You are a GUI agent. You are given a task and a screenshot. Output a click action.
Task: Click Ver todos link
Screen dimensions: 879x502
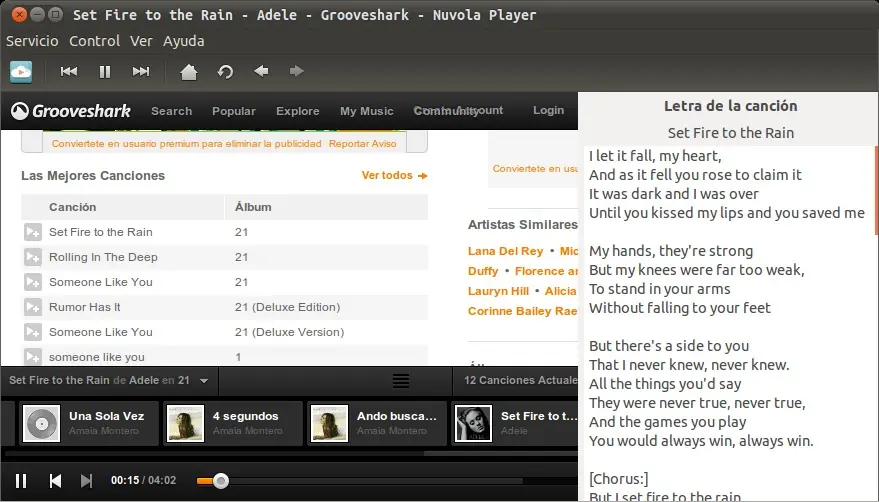[x=395, y=176]
